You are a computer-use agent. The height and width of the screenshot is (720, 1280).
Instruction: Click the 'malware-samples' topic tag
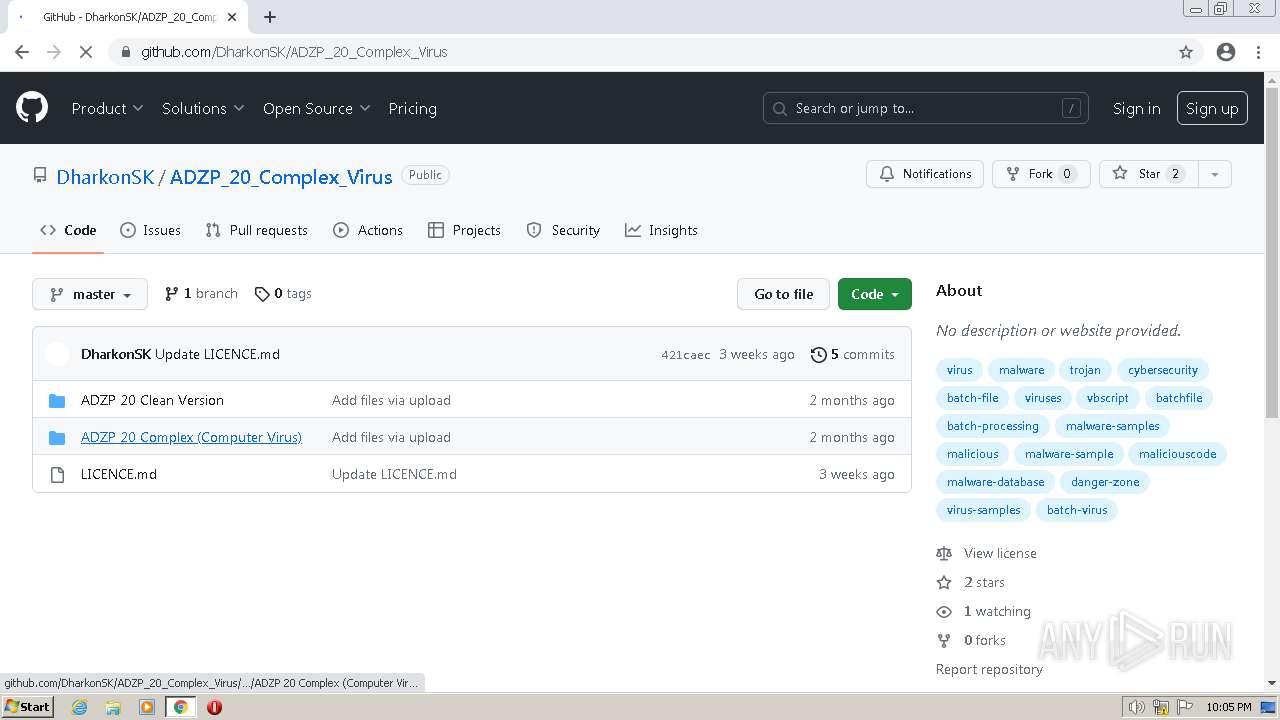pyautogui.click(x=1113, y=426)
